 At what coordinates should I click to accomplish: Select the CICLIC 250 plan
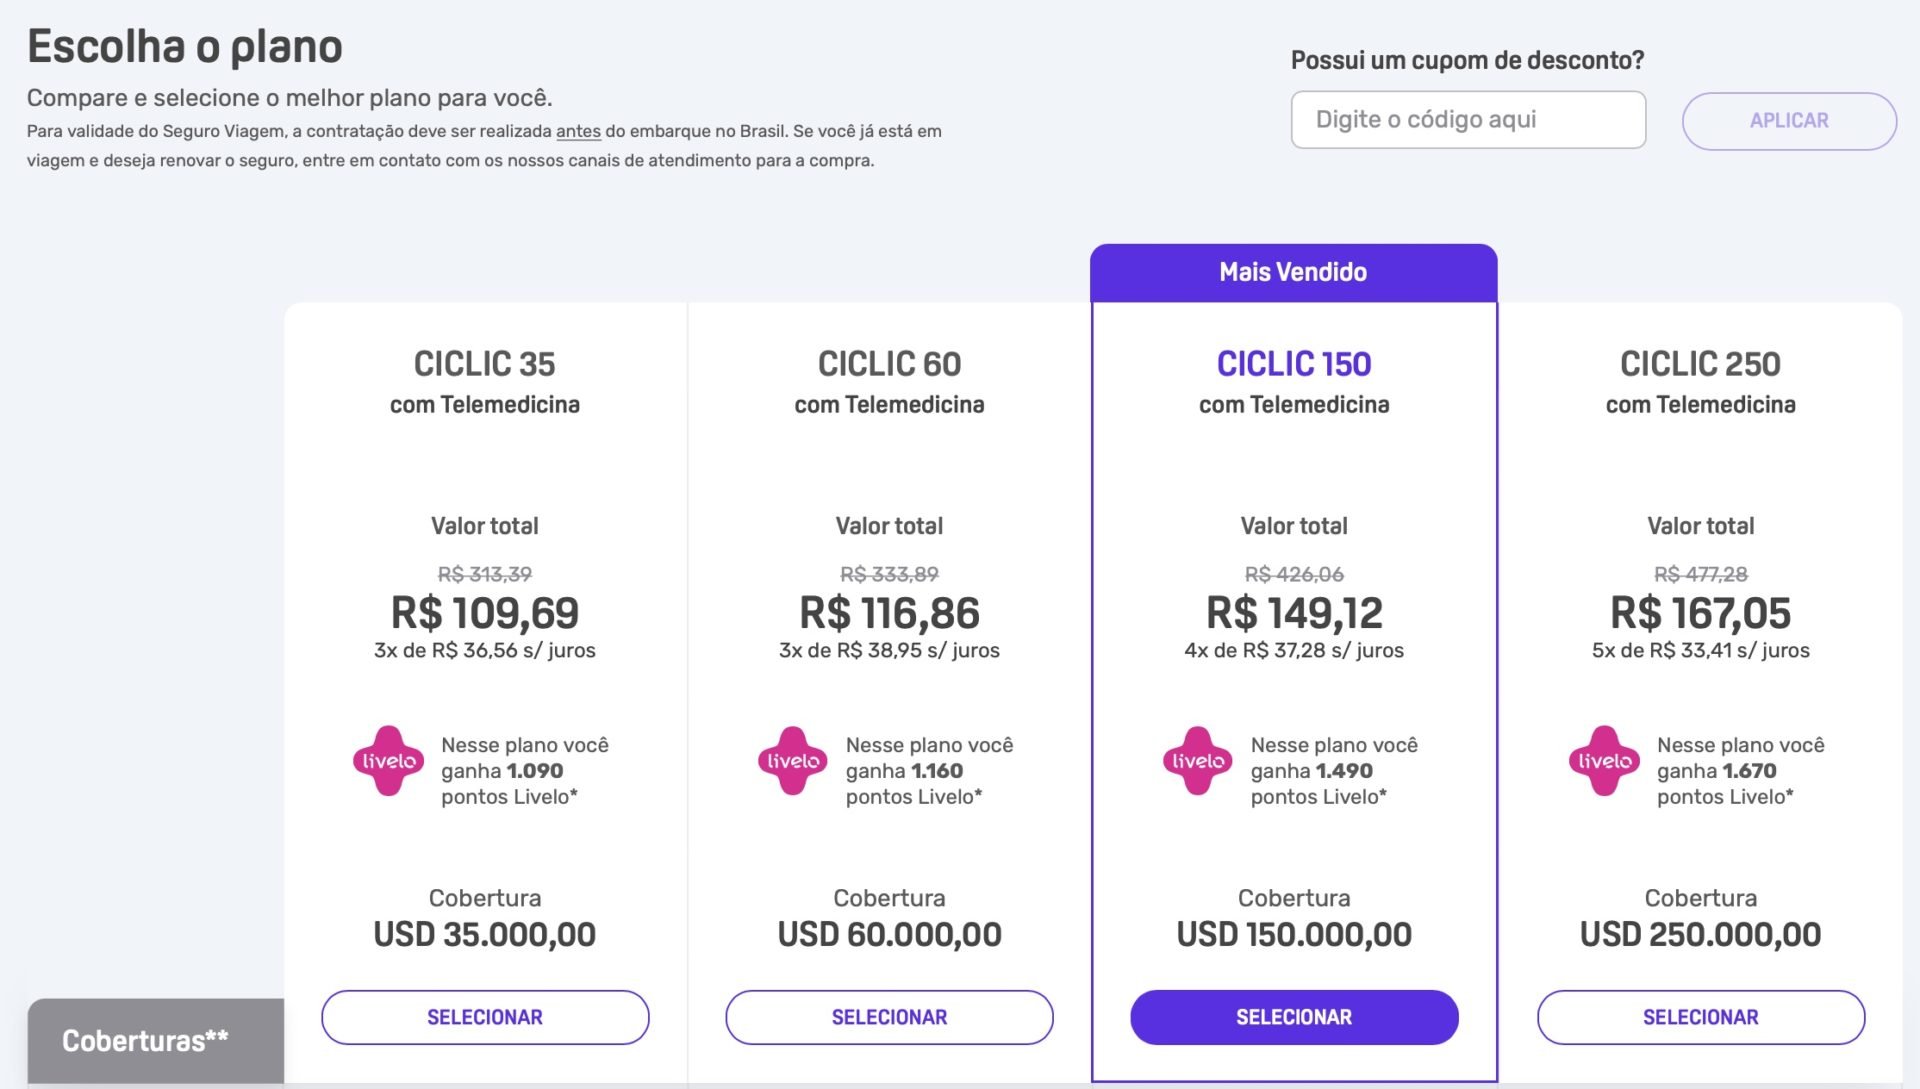(1700, 1017)
